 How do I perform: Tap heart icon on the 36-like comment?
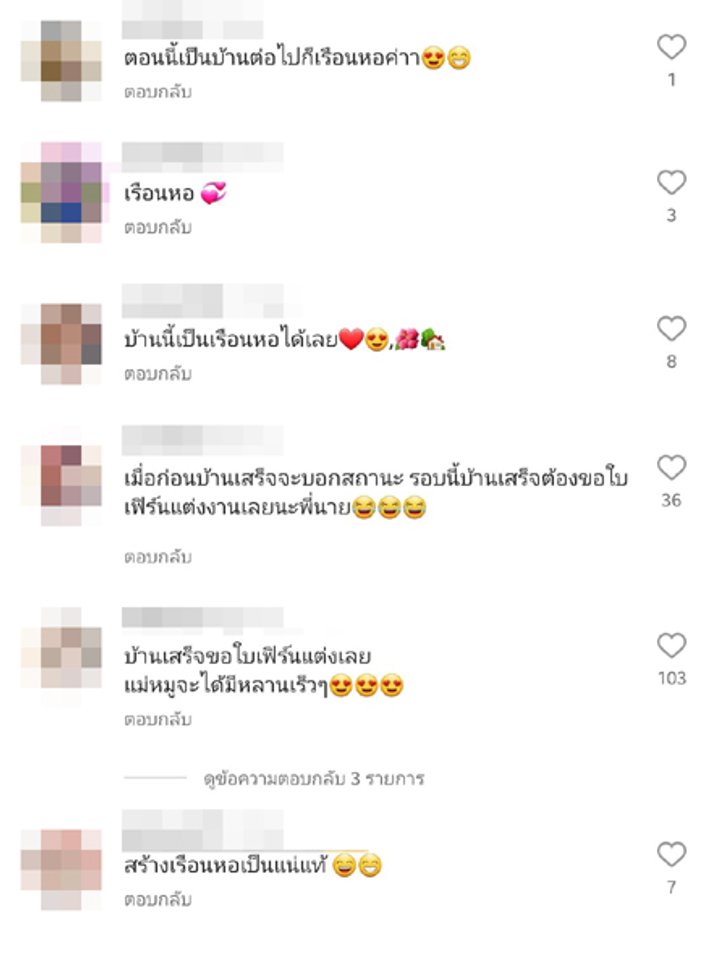(672, 468)
